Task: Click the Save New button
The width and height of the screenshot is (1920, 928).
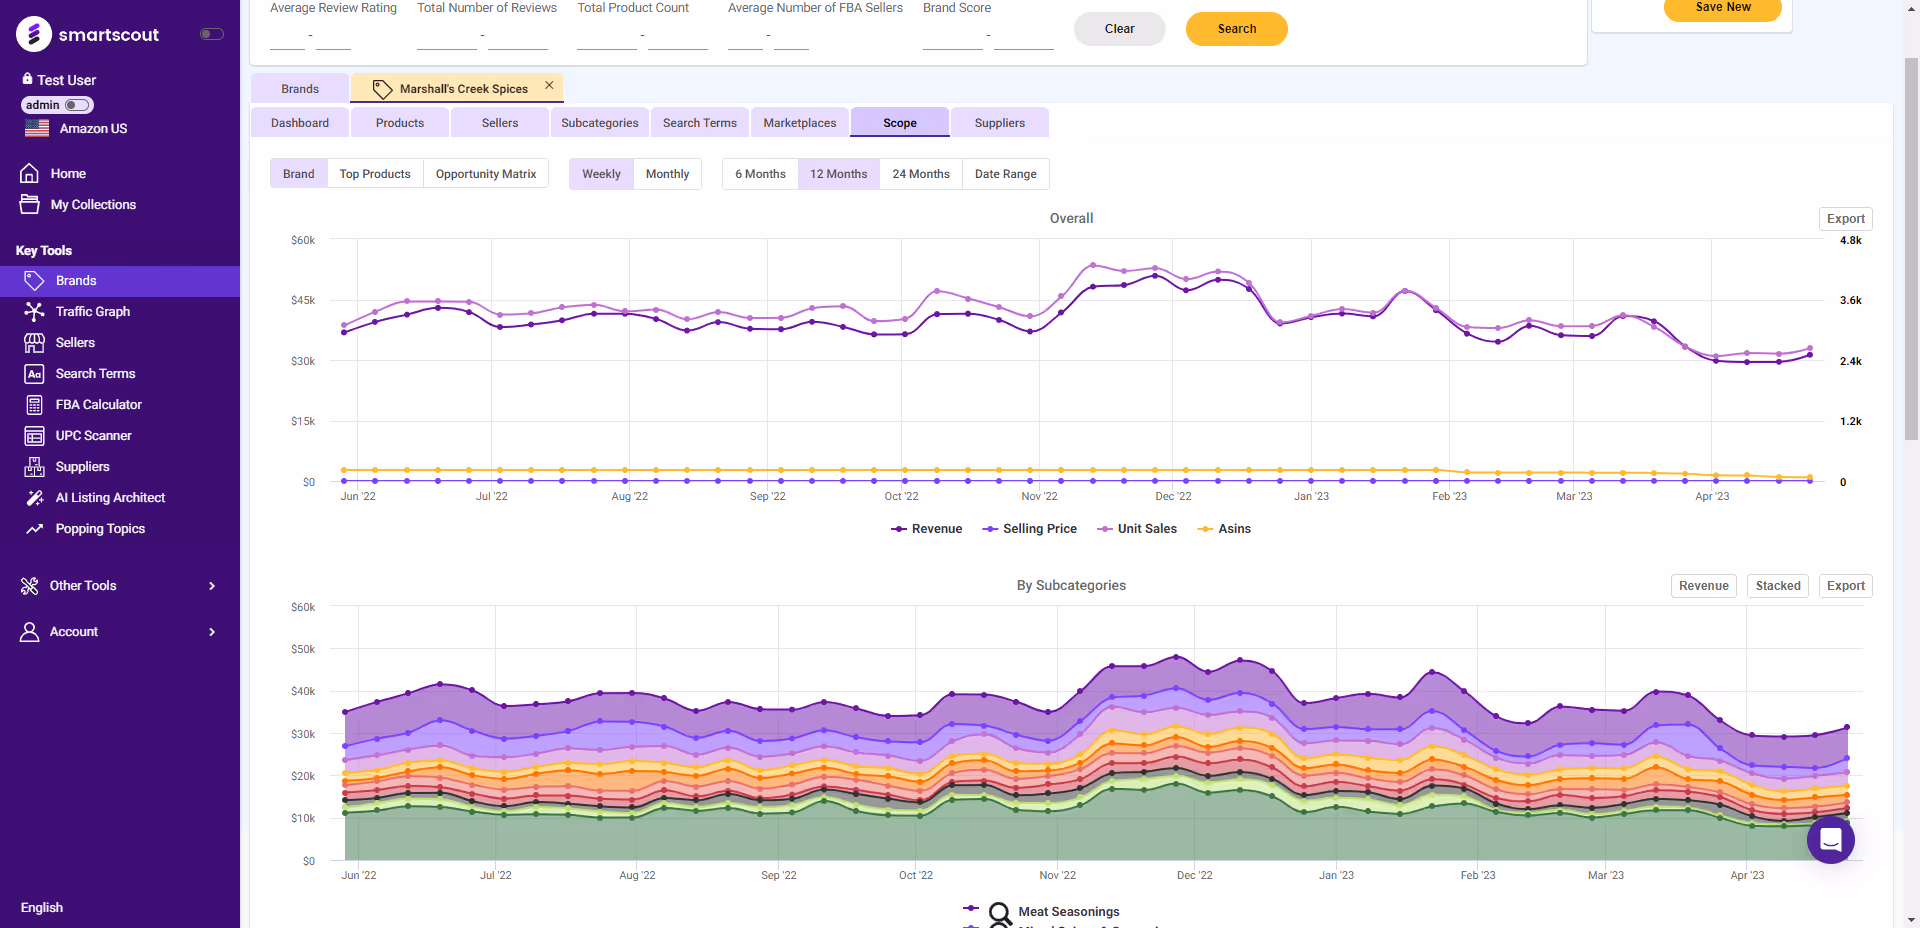Action: pos(1723,8)
